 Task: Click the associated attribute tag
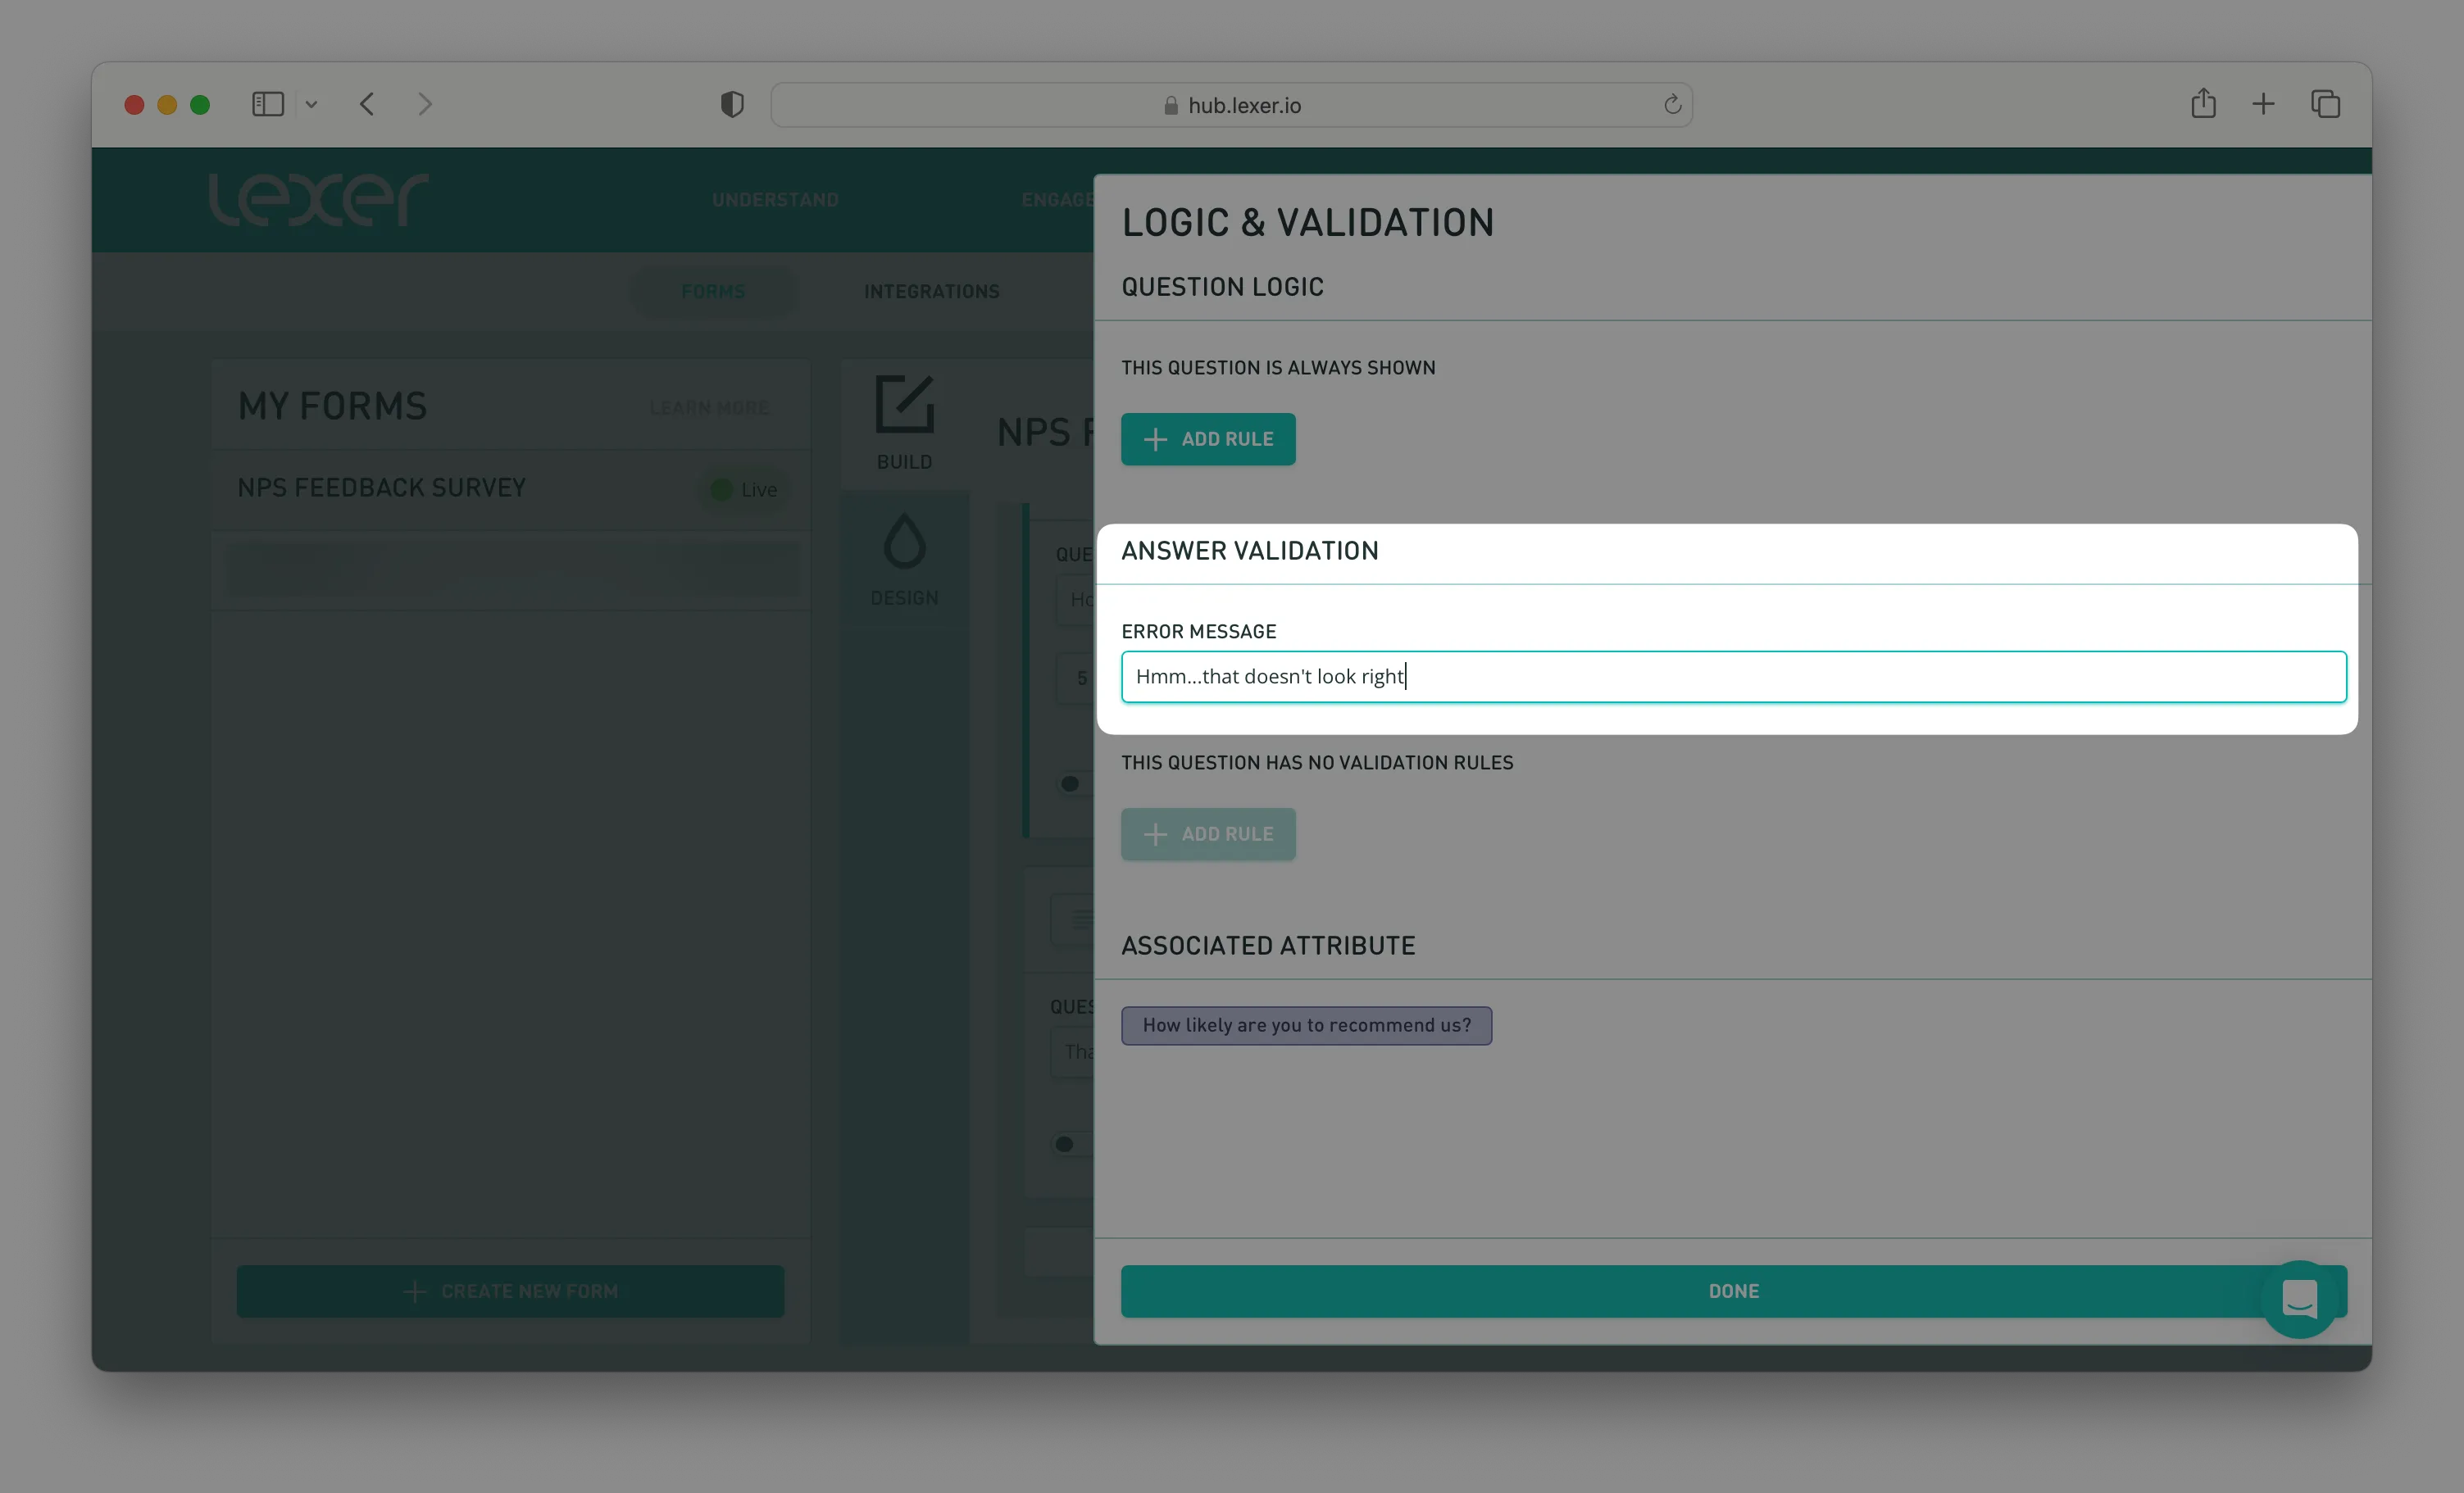click(1306, 1025)
